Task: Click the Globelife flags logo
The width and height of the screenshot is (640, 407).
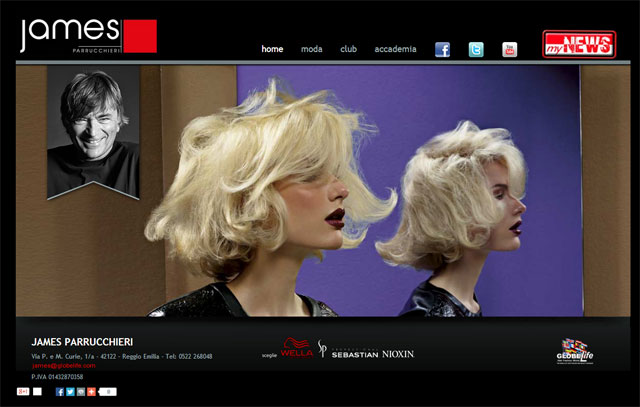Action: pyautogui.click(x=575, y=351)
